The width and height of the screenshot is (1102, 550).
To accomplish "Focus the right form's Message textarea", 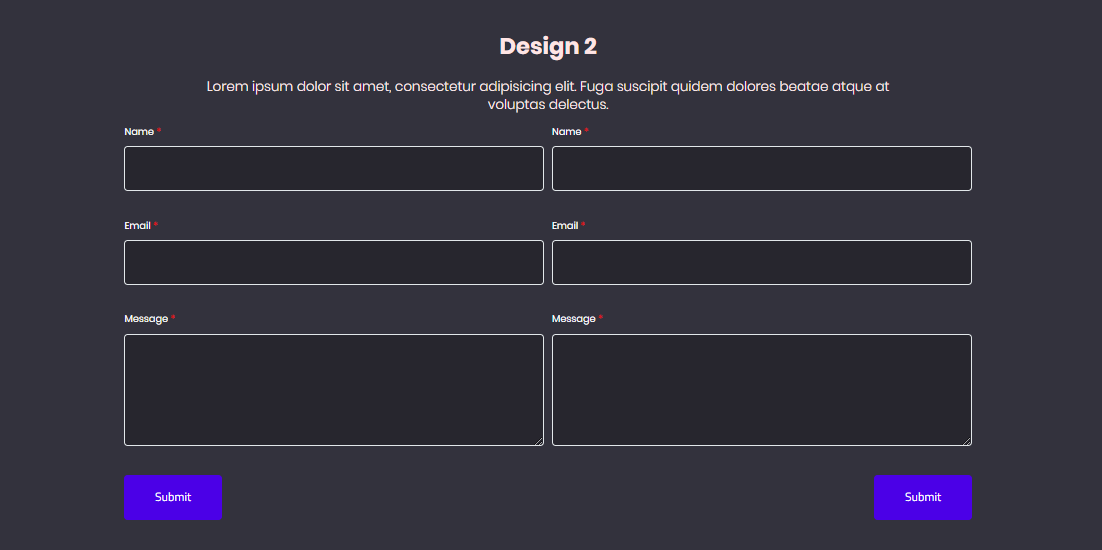I will coord(761,389).
